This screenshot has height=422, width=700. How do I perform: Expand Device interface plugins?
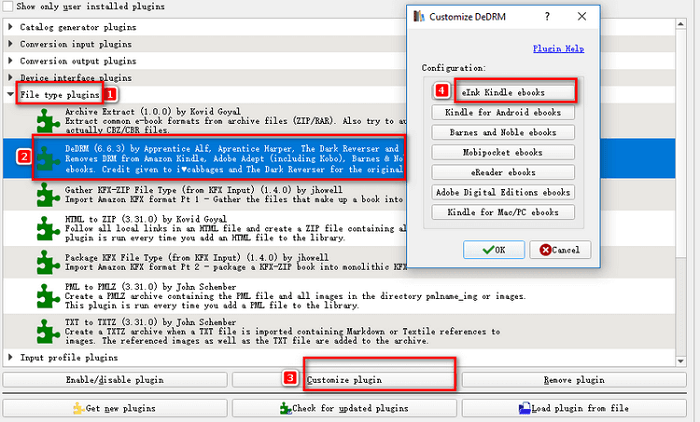tap(10, 78)
